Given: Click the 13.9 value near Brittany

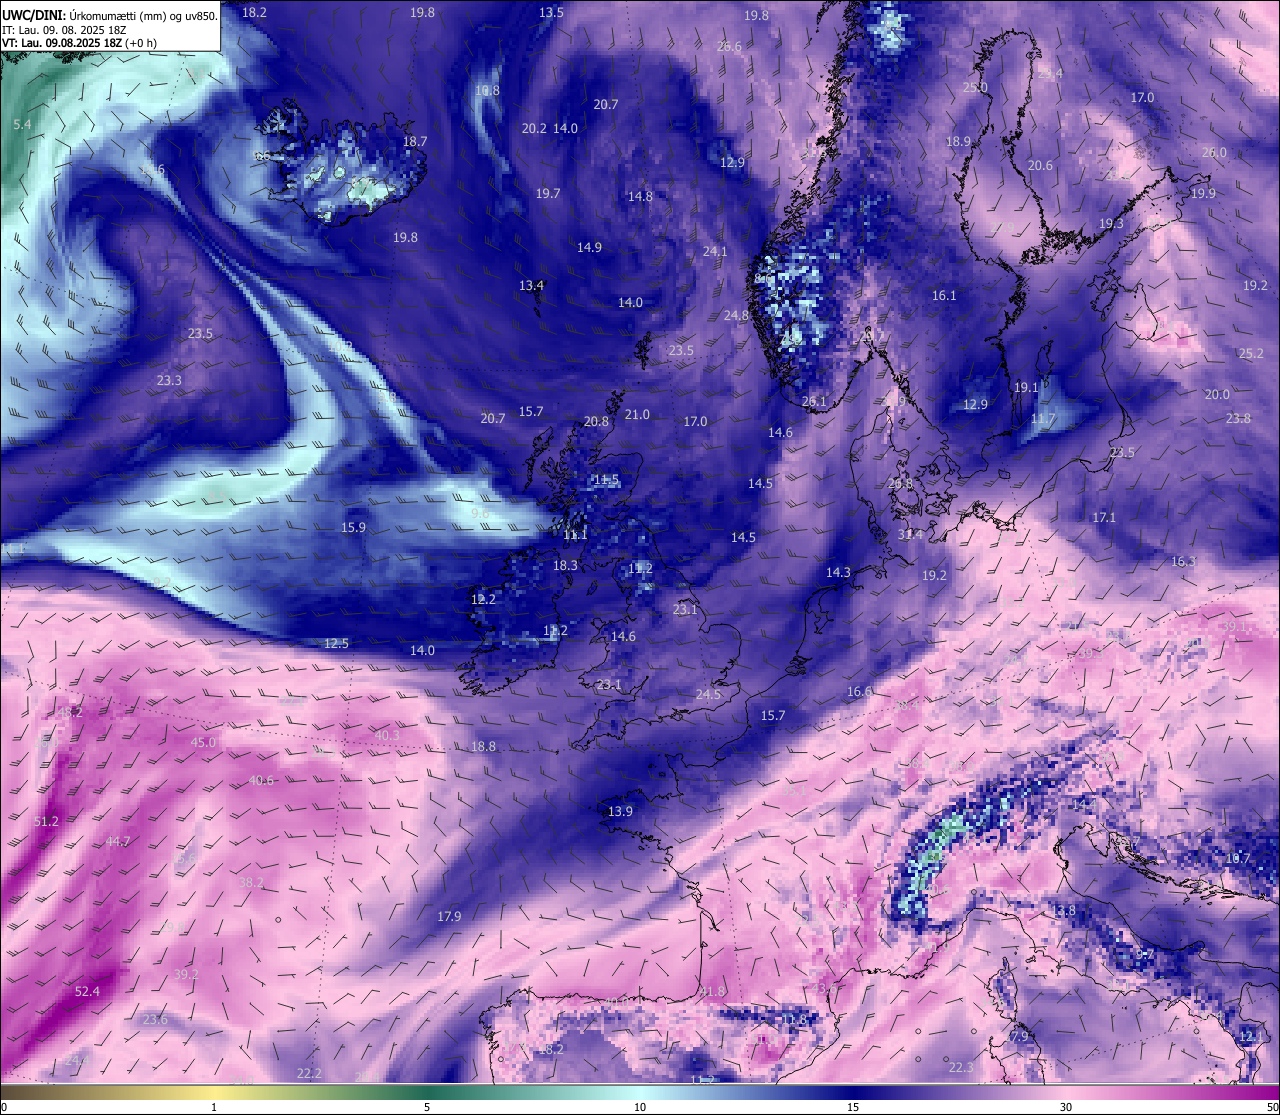Looking at the screenshot, I should (620, 811).
